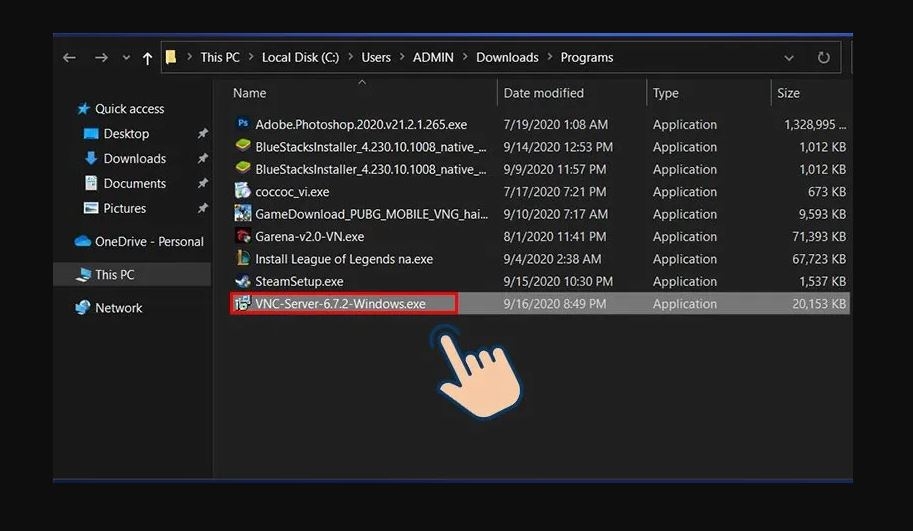
Task: Select VNC-Server-6.7.2-Windows.exe file
Action: pos(340,304)
